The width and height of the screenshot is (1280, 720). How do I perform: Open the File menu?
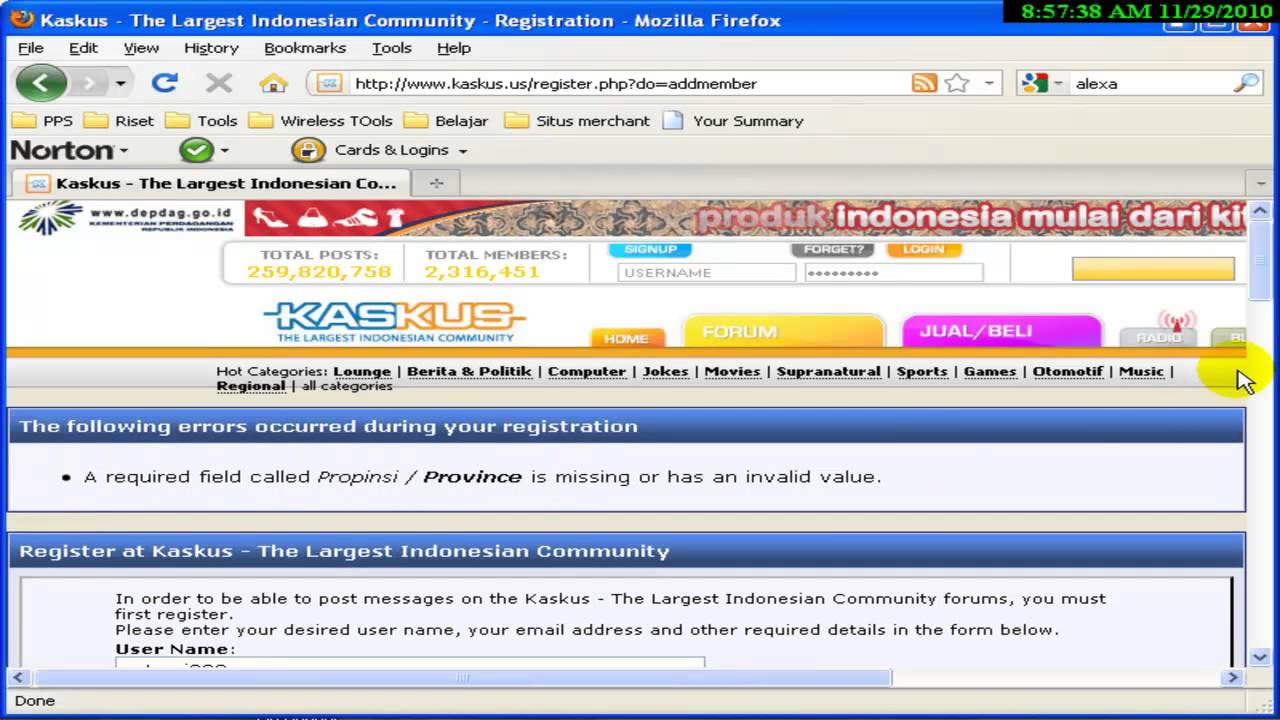click(x=31, y=48)
